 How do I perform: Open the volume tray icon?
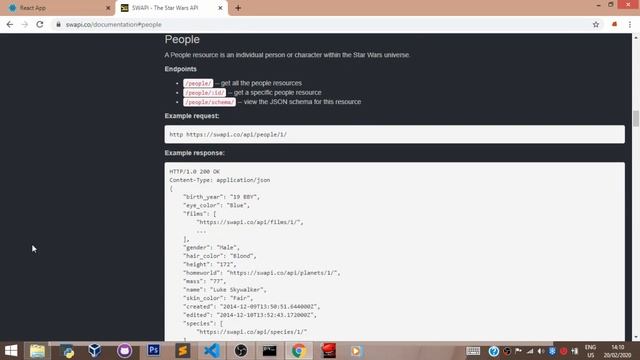click(x=540, y=351)
